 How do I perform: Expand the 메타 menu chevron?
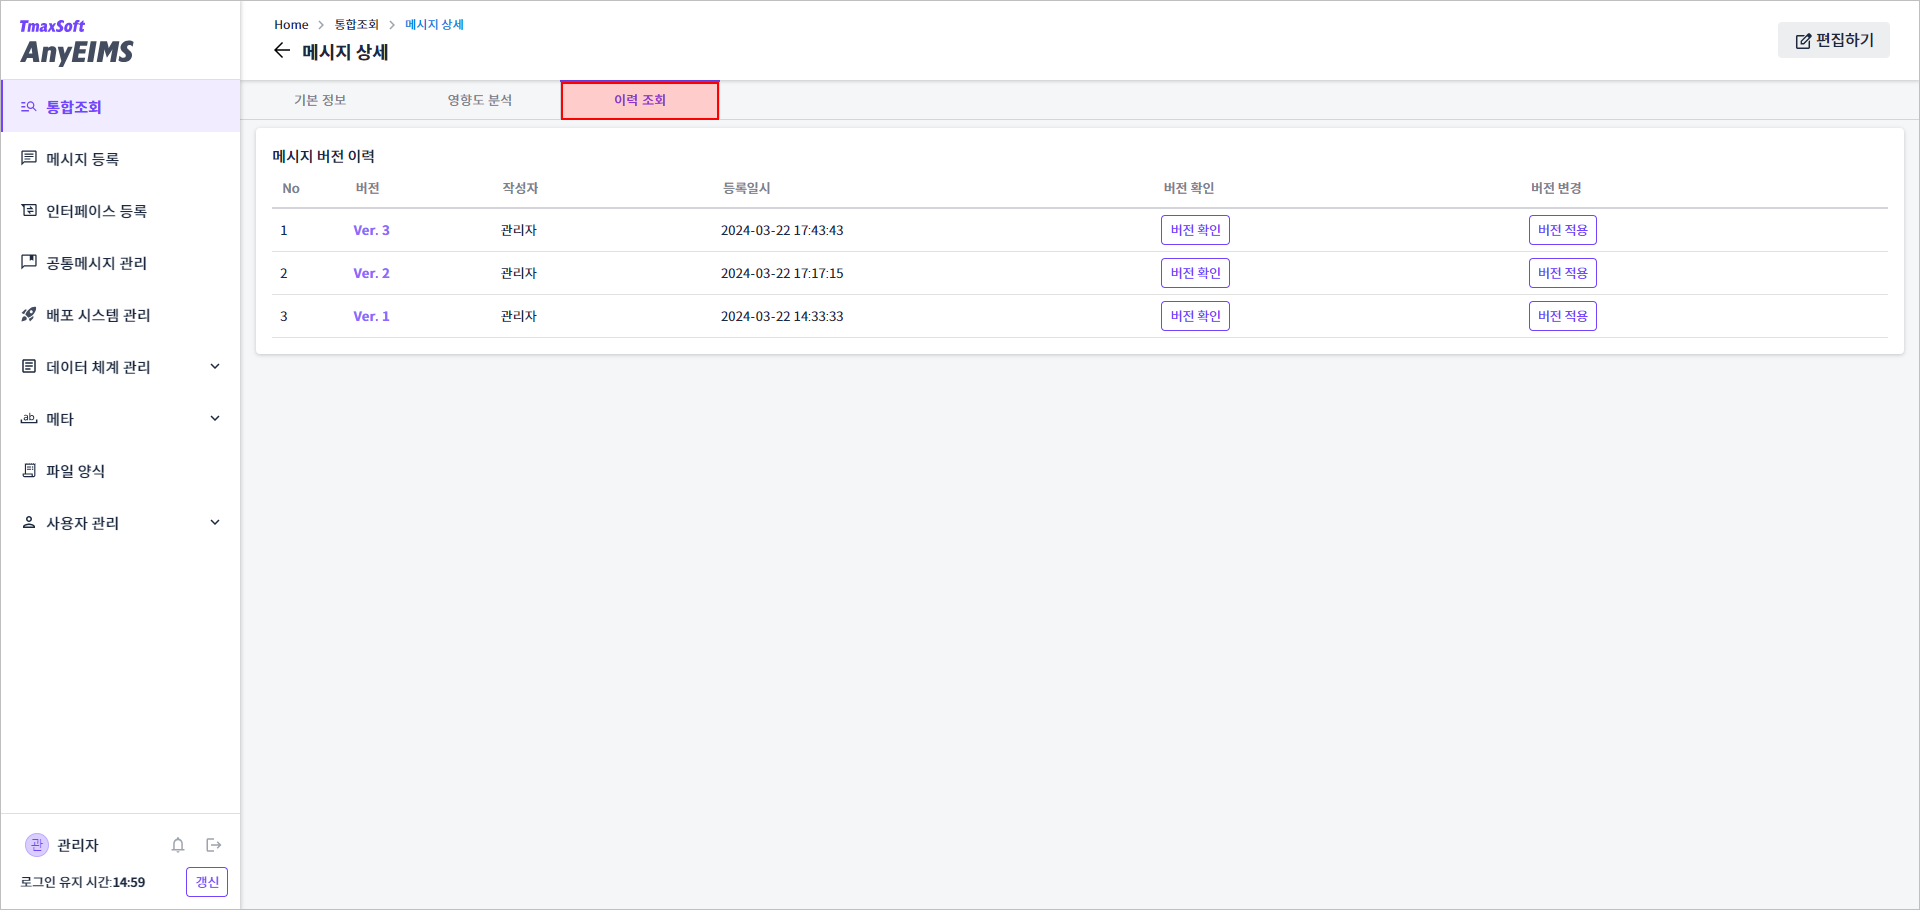[215, 418]
